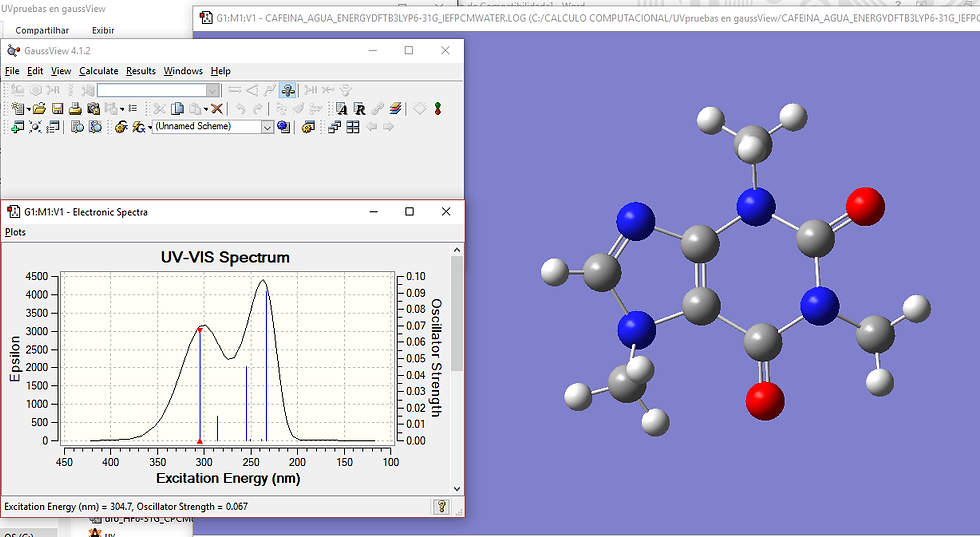Viewport: 980px width, 537px height.
Task: Click the red marker atop the 304.7 nm peak
Action: pos(200,330)
